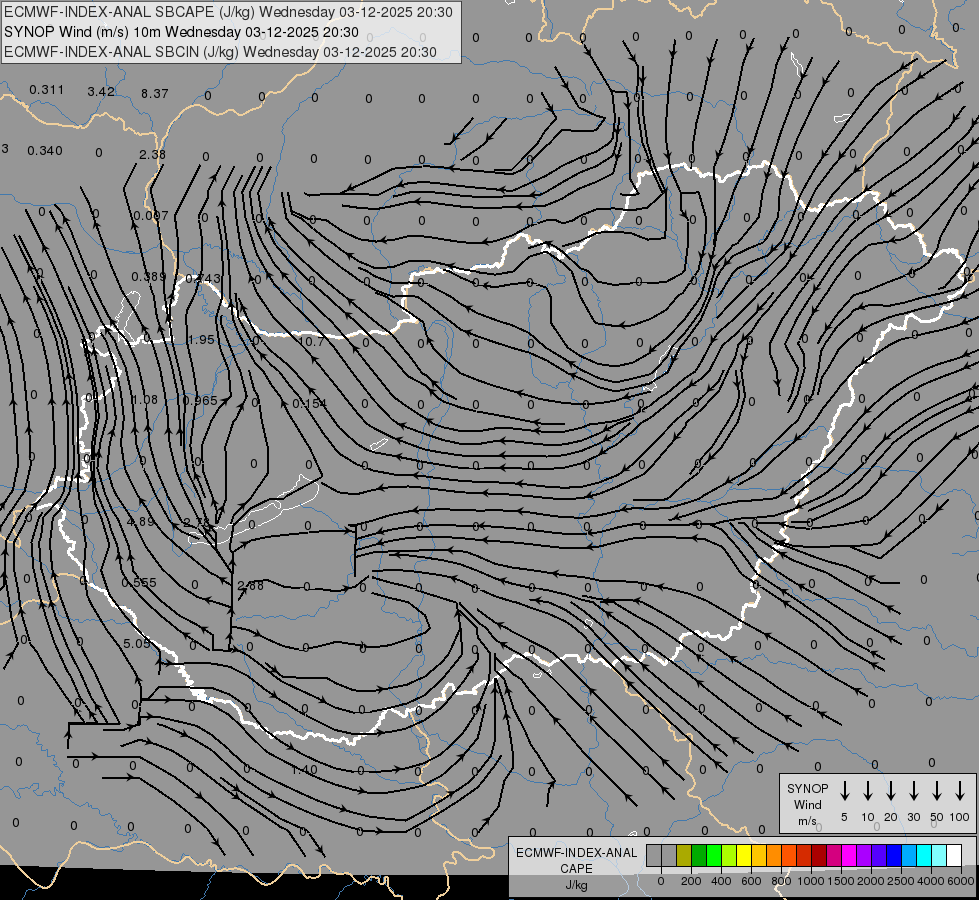Screen dimensions: 979x900
Task: Click the 3.42 value on the map
Action: [x=101, y=92]
